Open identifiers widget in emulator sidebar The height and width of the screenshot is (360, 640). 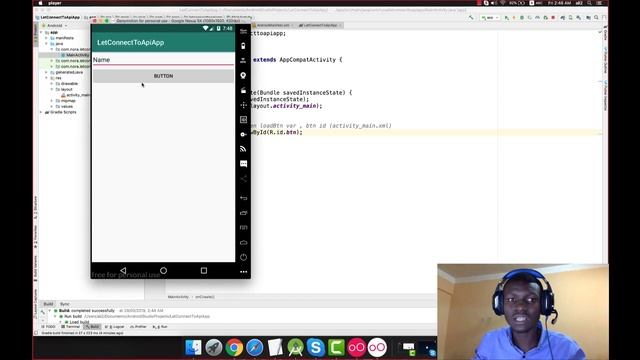243,120
